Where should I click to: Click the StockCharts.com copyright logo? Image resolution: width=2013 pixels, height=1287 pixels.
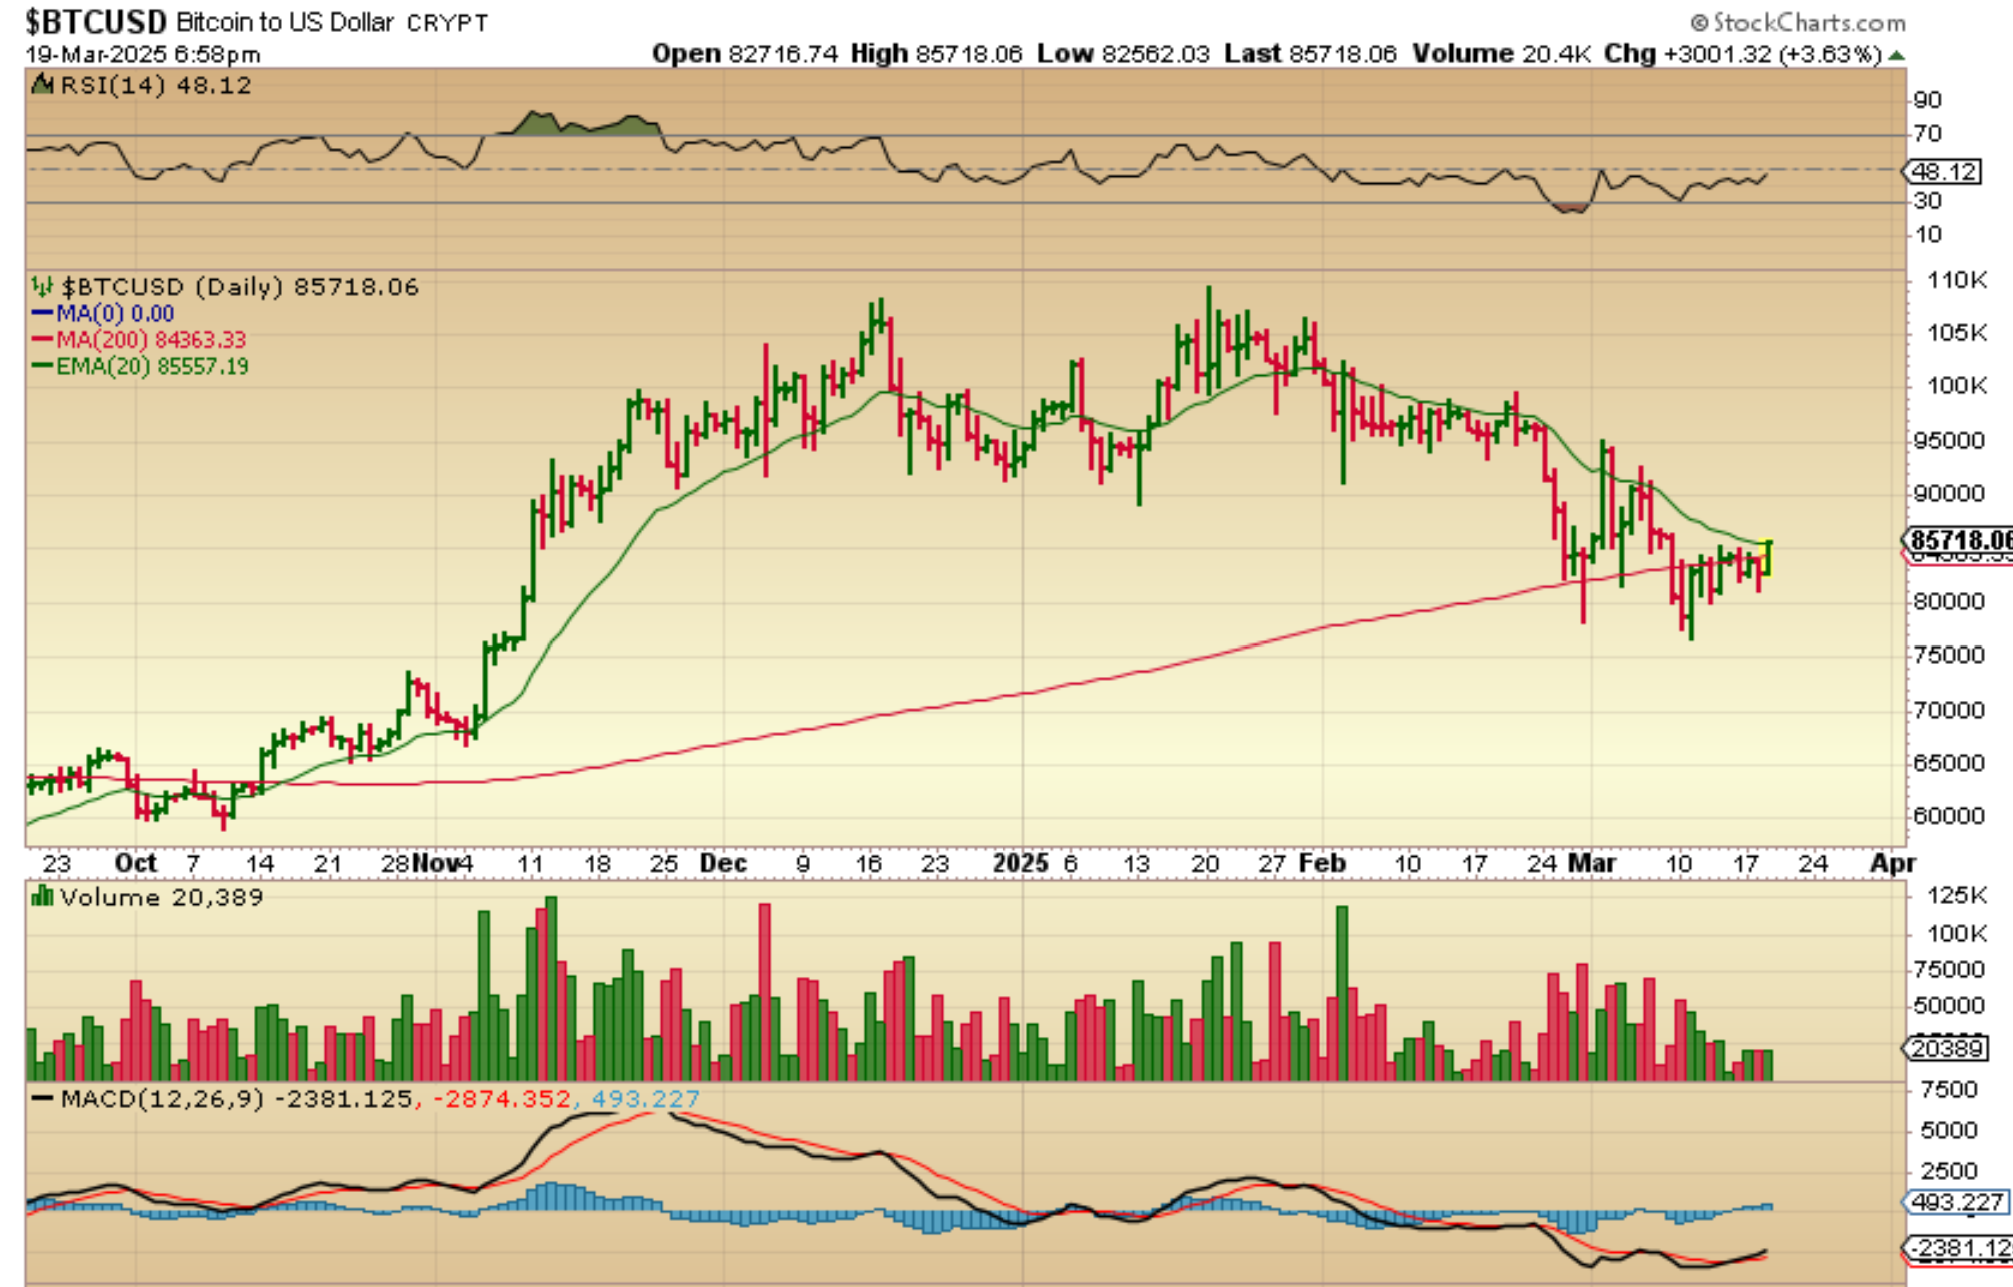1798,22
